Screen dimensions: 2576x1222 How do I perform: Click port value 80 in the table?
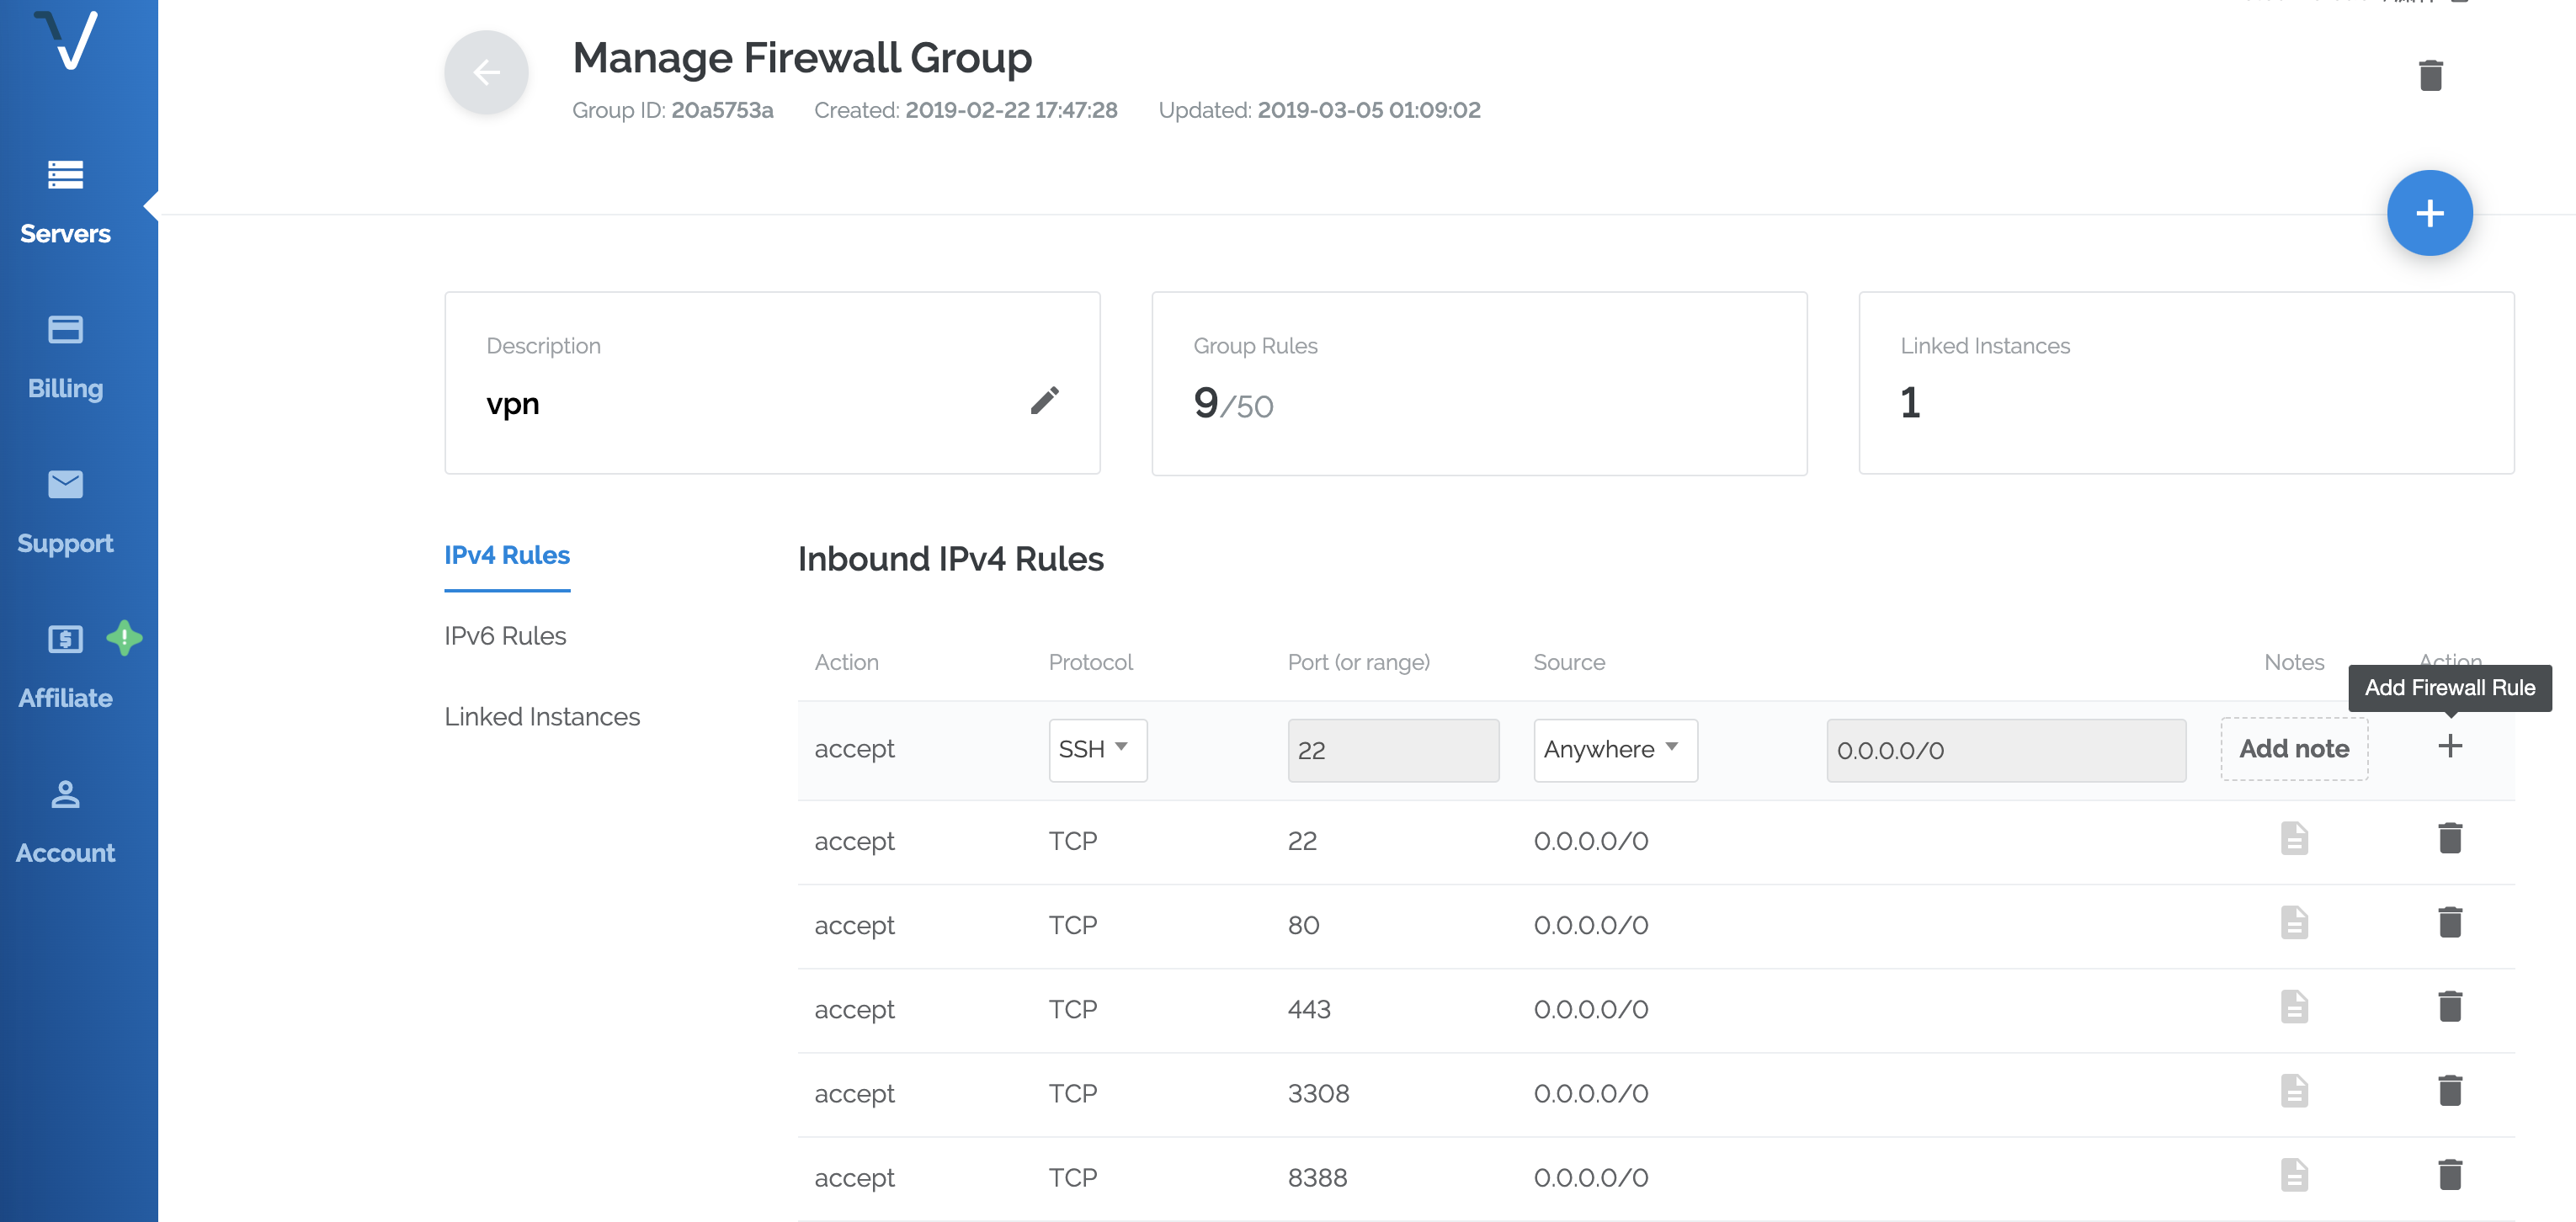pyautogui.click(x=1303, y=925)
